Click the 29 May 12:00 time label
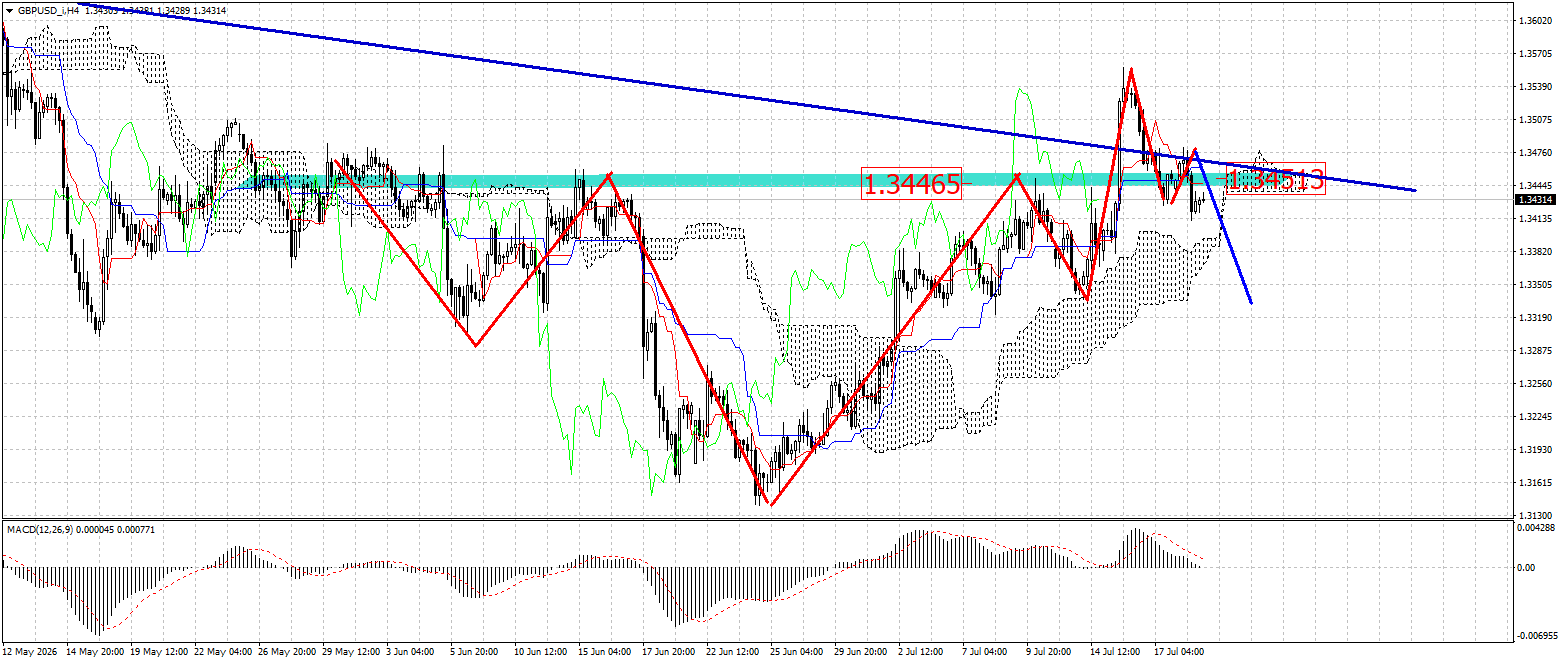The width and height of the screenshot is (1559, 663). (x=353, y=651)
